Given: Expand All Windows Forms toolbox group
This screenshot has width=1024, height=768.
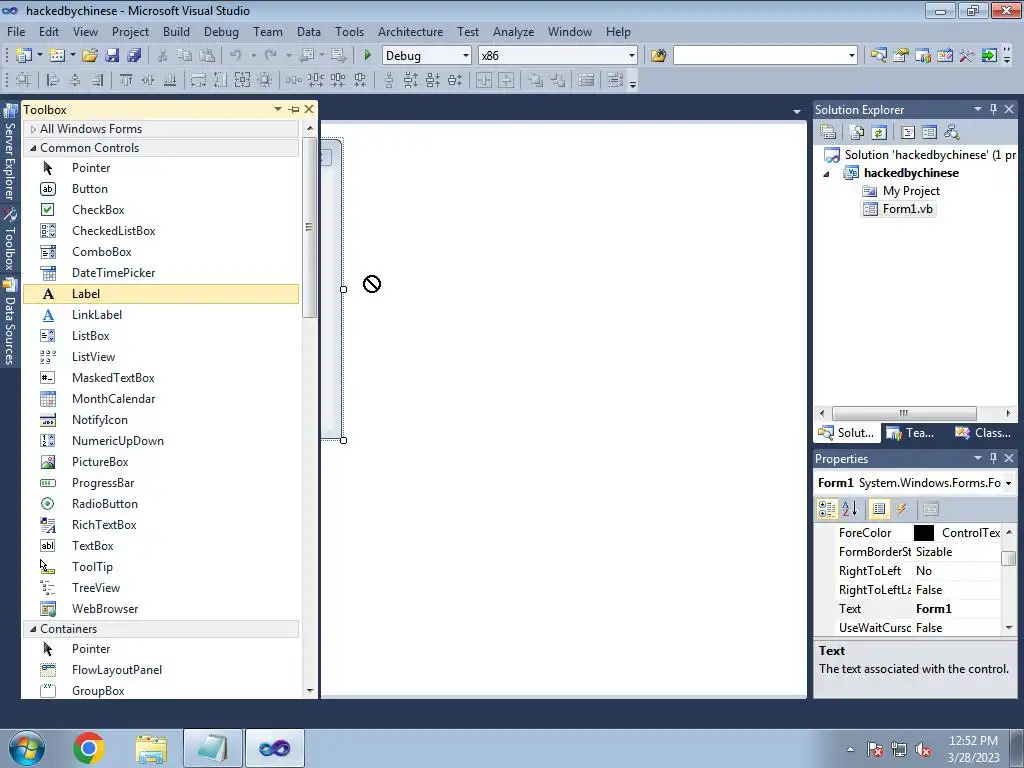Looking at the screenshot, I should pyautogui.click(x=33, y=129).
